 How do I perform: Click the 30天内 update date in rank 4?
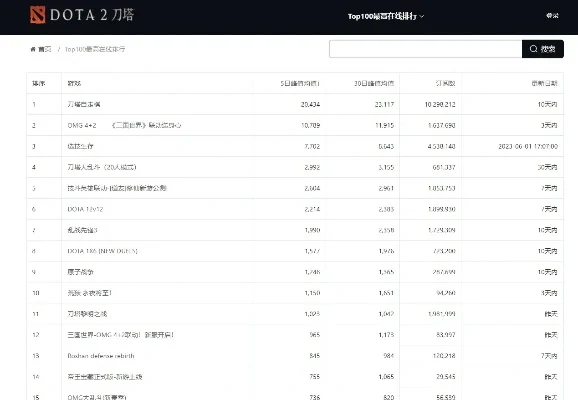point(547,167)
